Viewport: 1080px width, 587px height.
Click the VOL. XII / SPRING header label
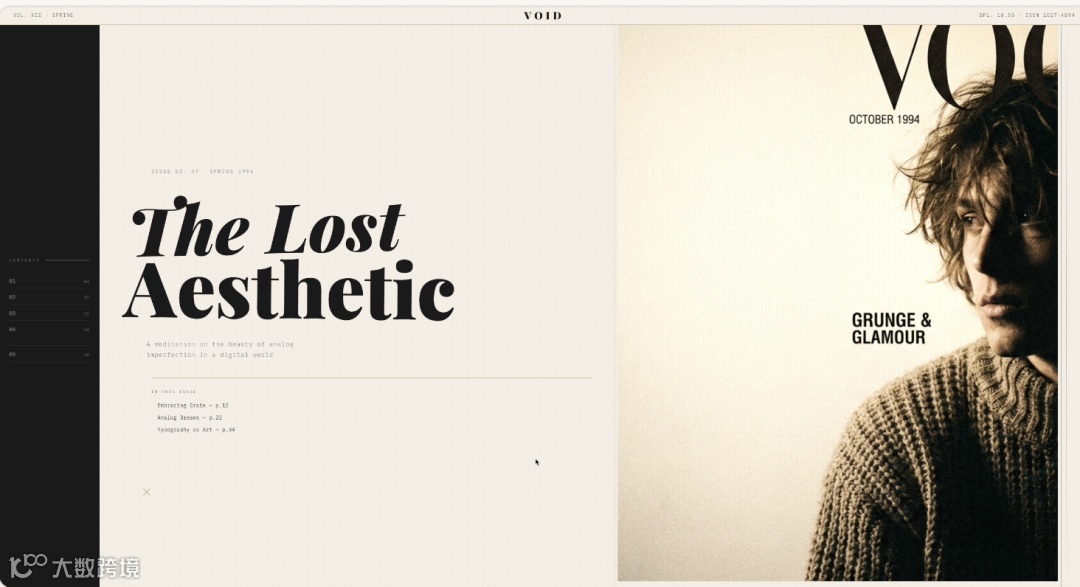(x=43, y=14)
